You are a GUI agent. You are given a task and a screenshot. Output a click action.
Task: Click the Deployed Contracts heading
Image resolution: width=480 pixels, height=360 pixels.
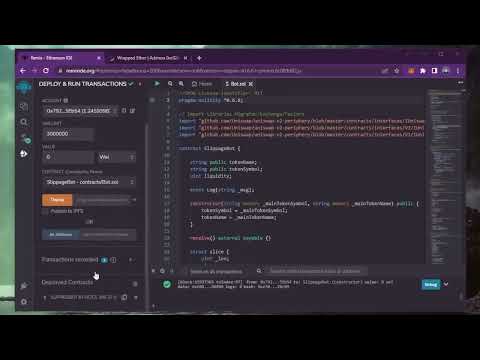tap(67, 282)
